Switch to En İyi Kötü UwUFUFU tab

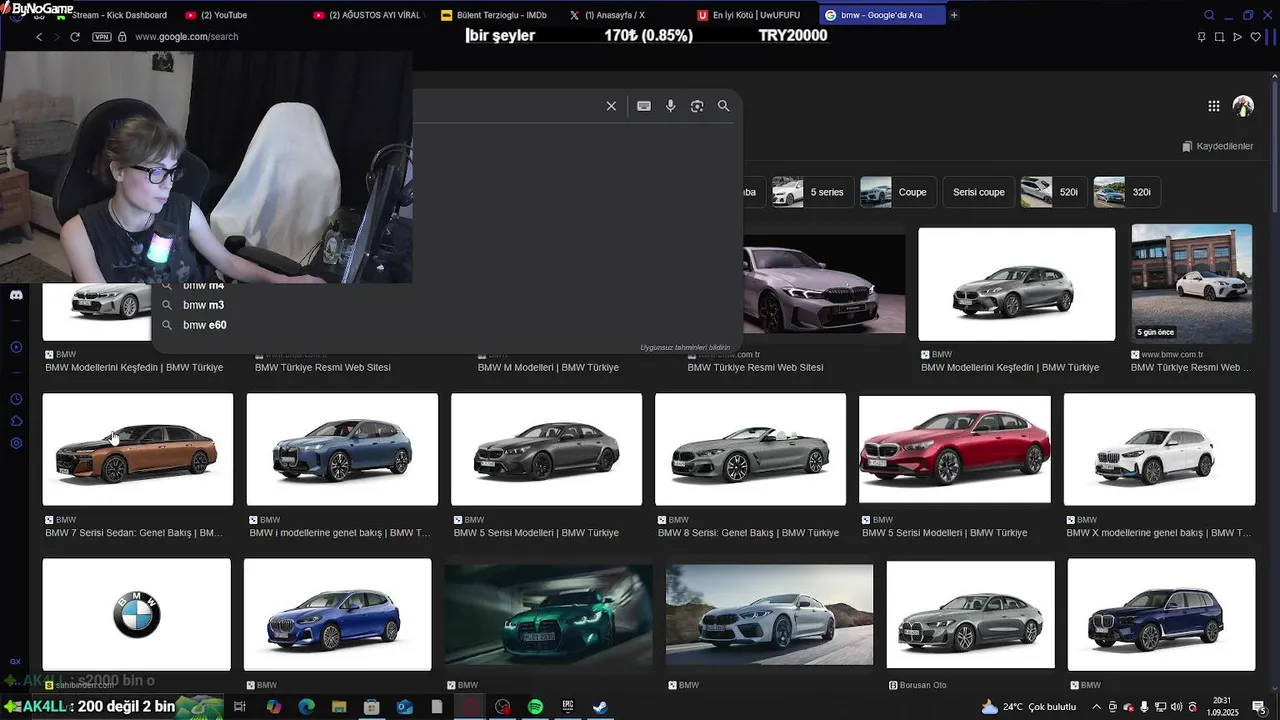pyautogui.click(x=752, y=15)
